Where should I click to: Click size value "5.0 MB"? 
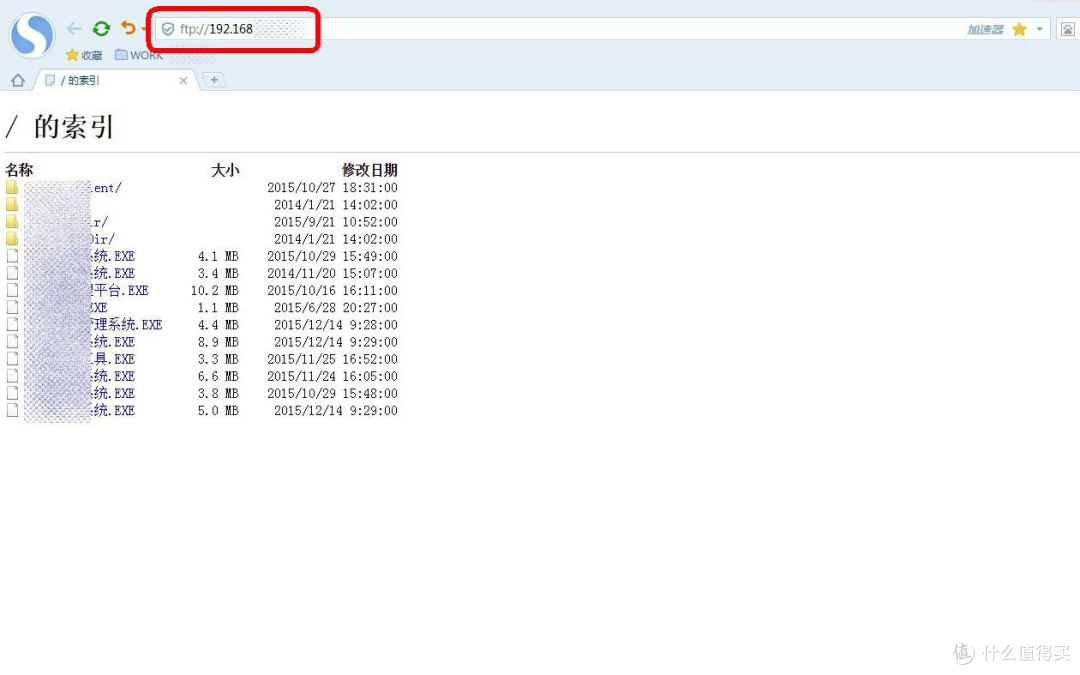(218, 411)
